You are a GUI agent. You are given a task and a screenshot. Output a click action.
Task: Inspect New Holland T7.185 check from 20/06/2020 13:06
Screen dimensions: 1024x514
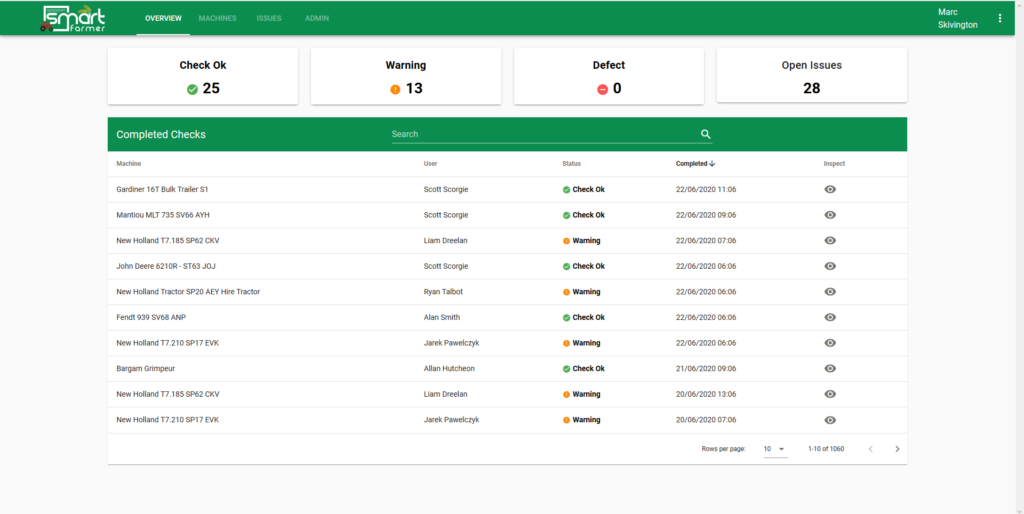(830, 394)
